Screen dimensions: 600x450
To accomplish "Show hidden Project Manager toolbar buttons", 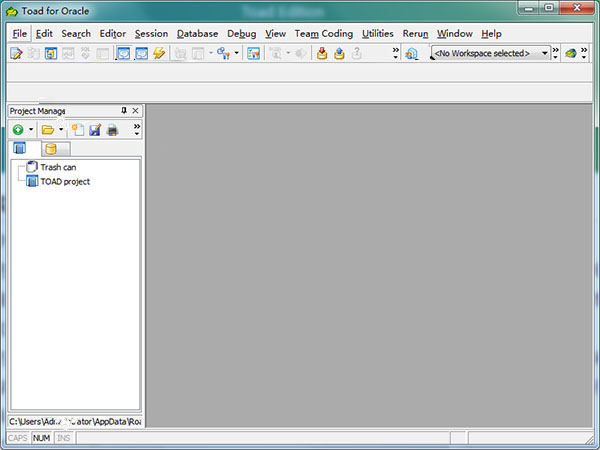I will click(x=136, y=129).
